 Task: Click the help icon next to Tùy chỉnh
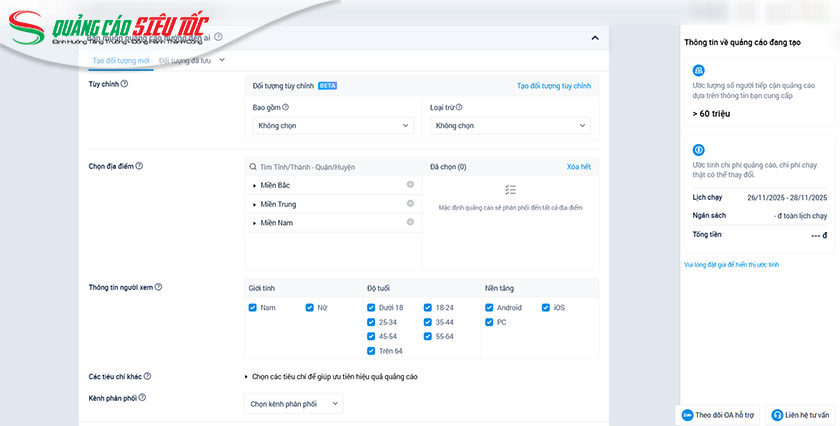pos(124,84)
